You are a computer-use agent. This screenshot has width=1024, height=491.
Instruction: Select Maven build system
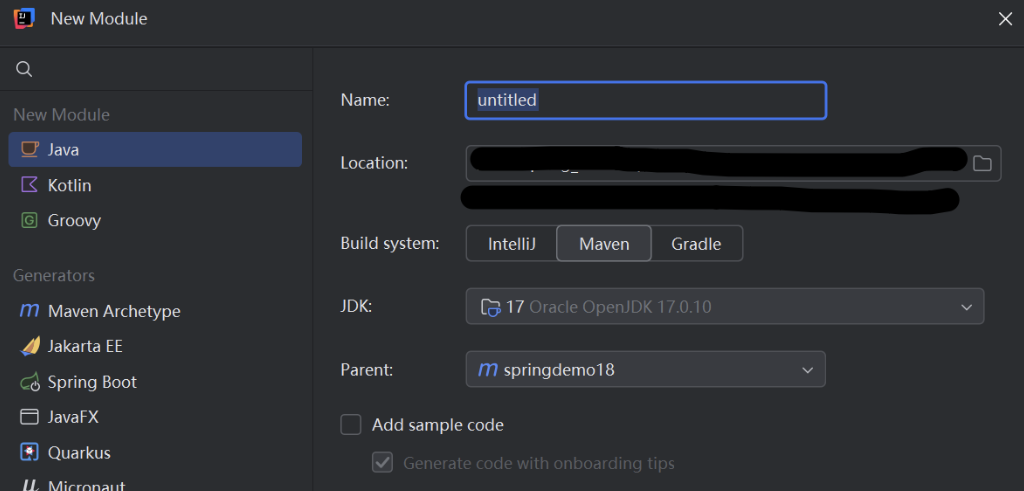pyautogui.click(x=604, y=244)
